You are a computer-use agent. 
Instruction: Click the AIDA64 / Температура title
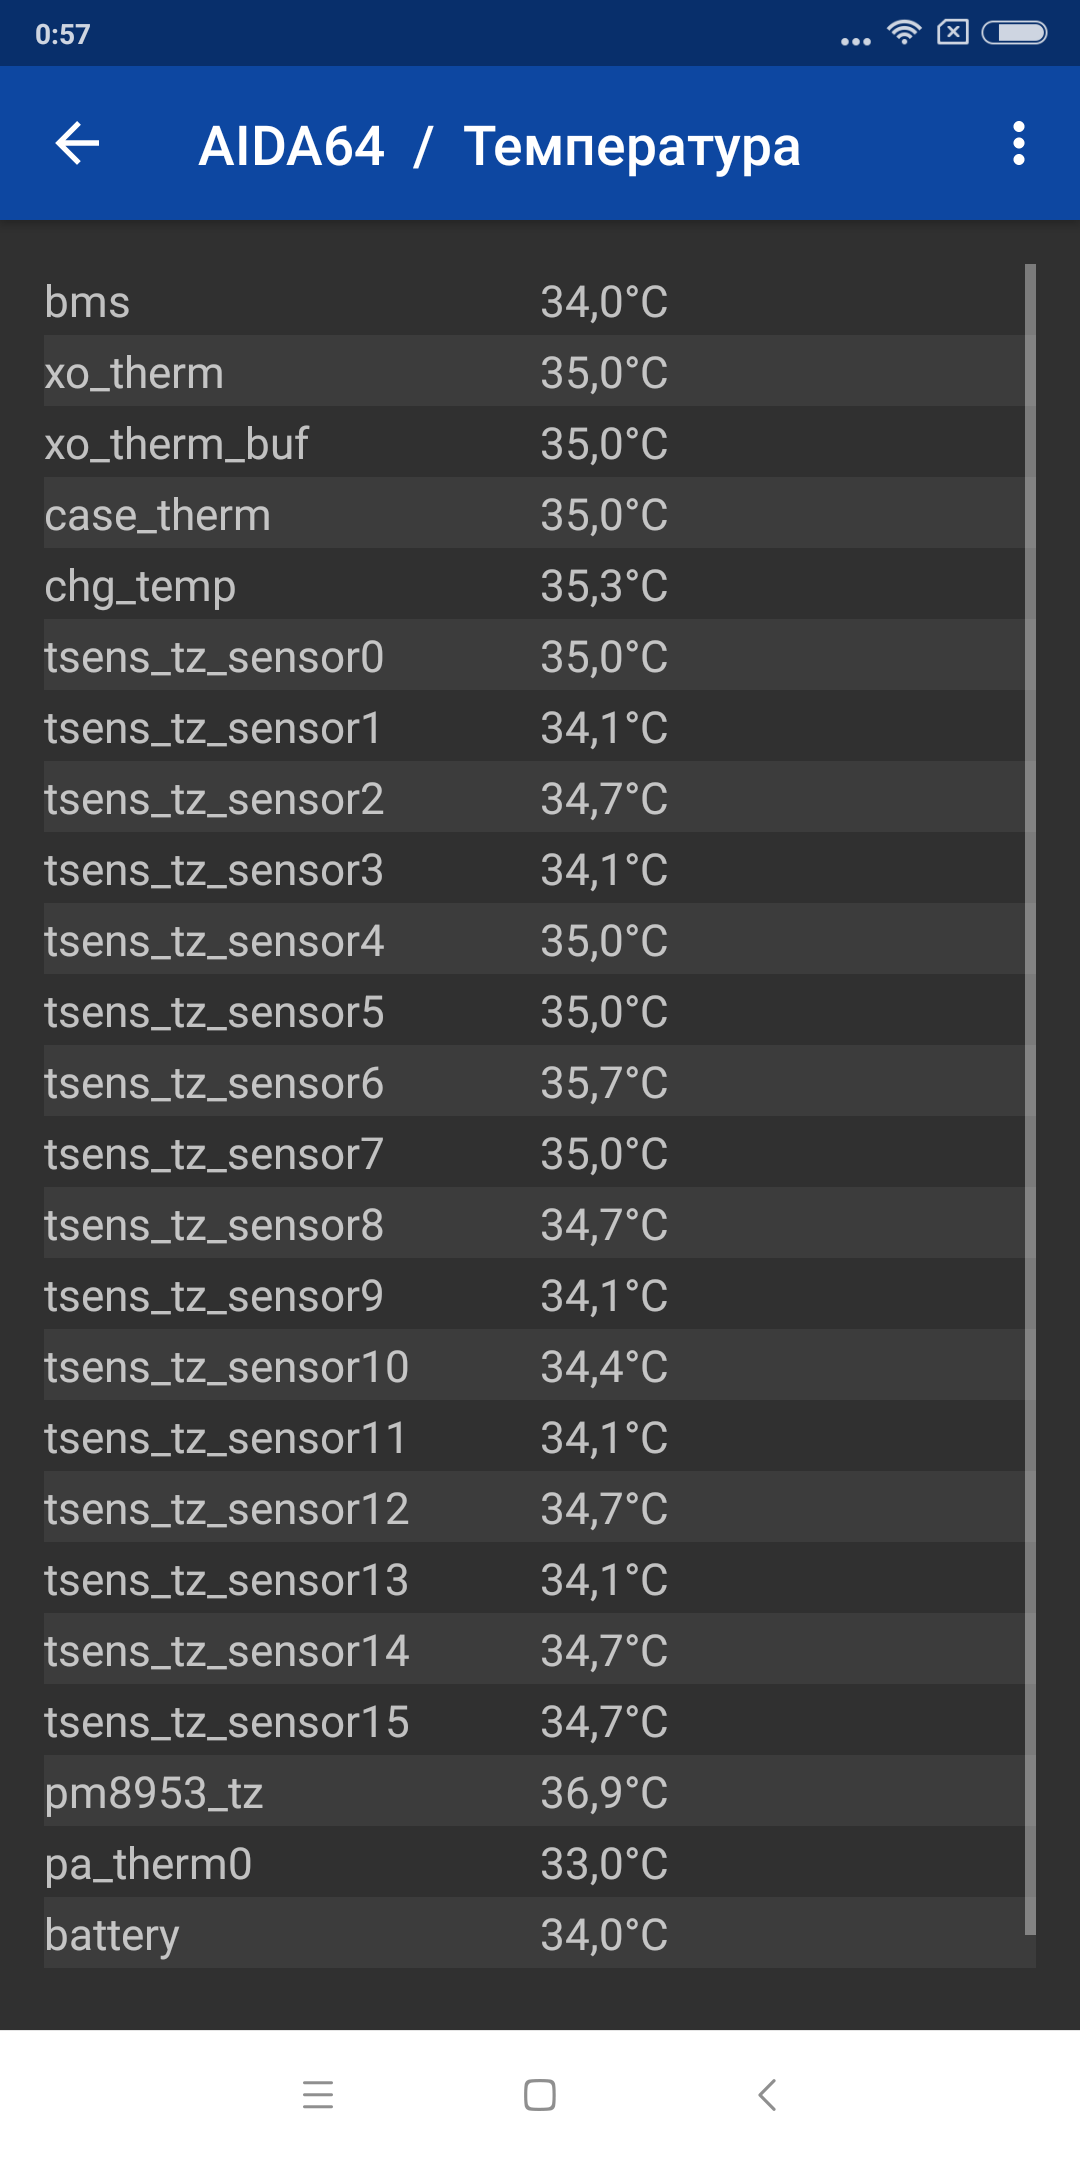point(499,146)
